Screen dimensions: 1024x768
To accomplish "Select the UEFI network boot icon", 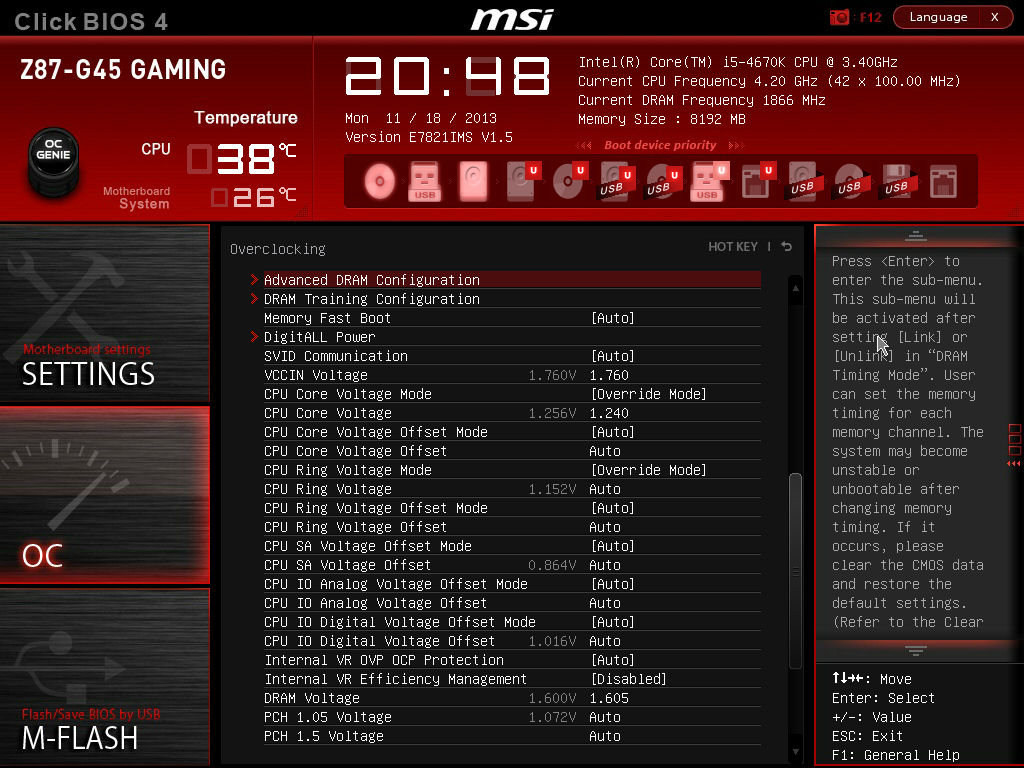I will point(758,181).
